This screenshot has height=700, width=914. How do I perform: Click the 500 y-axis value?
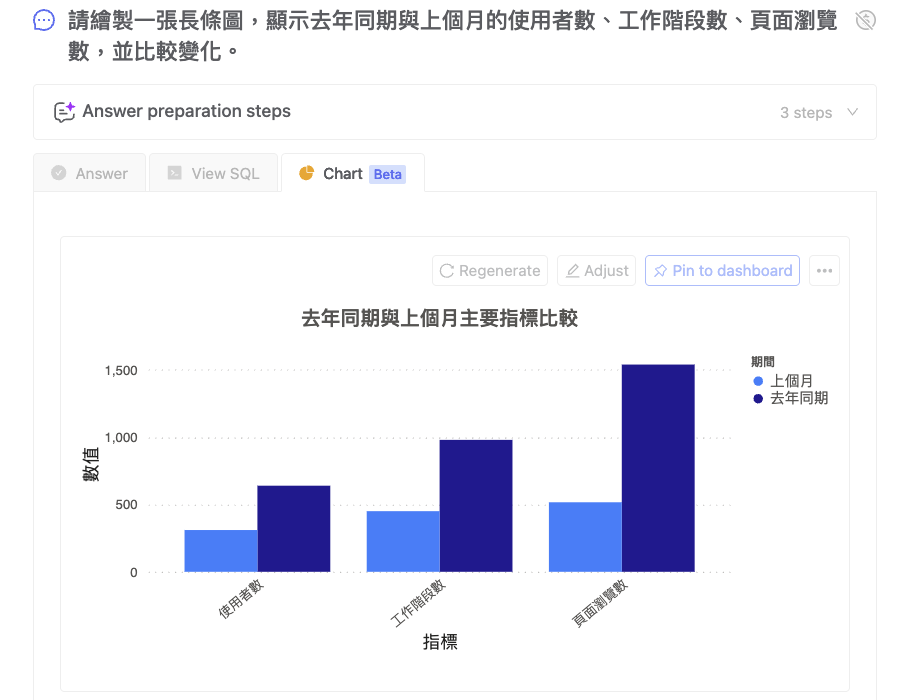(x=126, y=505)
